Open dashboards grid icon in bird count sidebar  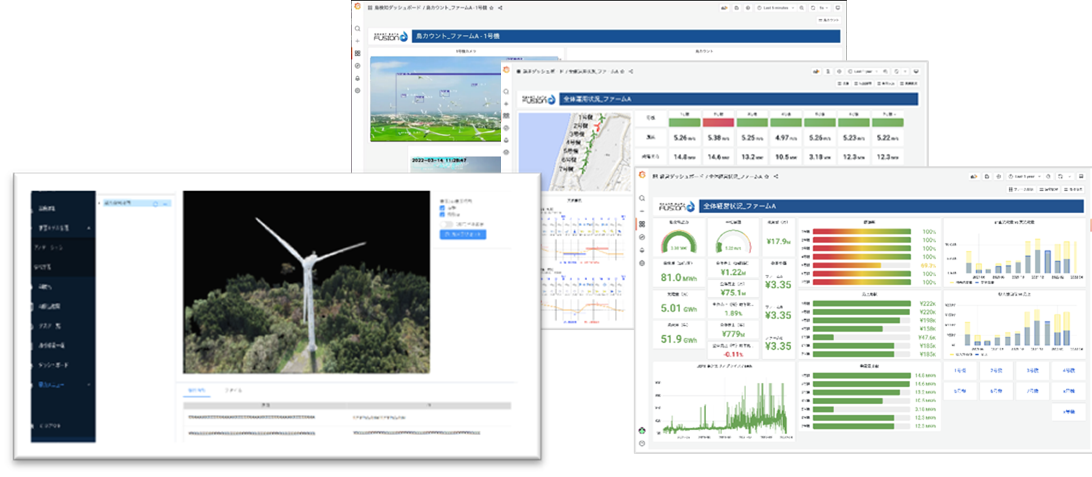pos(357,53)
